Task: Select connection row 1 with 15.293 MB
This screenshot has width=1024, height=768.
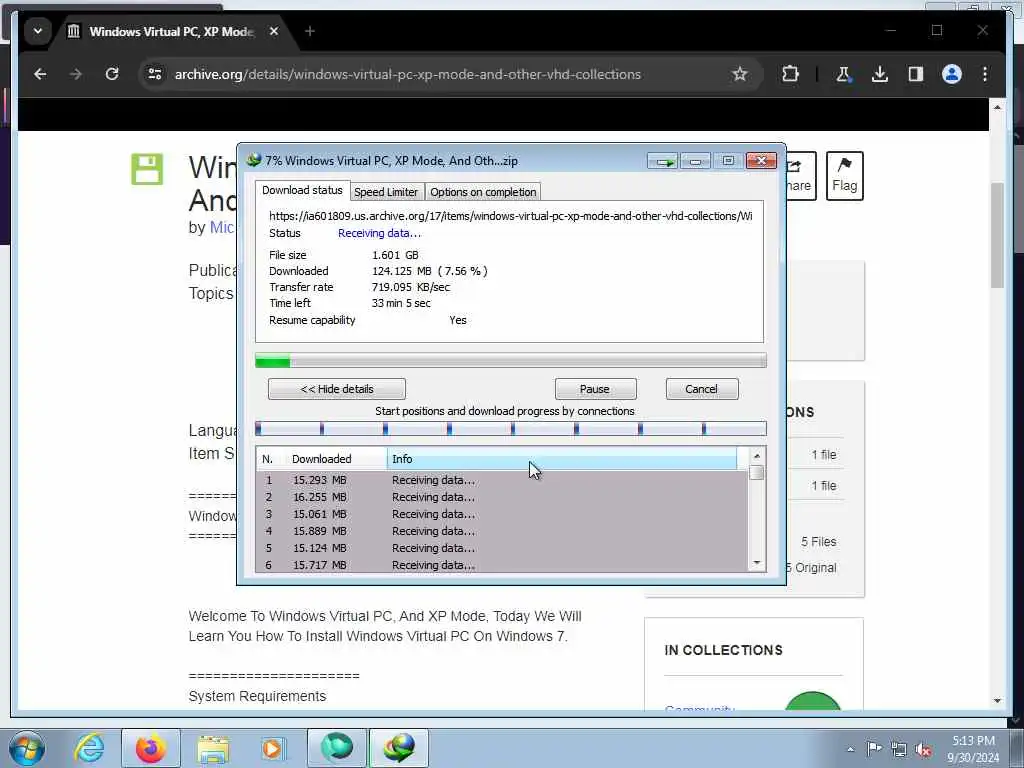Action: pyautogui.click(x=502, y=480)
